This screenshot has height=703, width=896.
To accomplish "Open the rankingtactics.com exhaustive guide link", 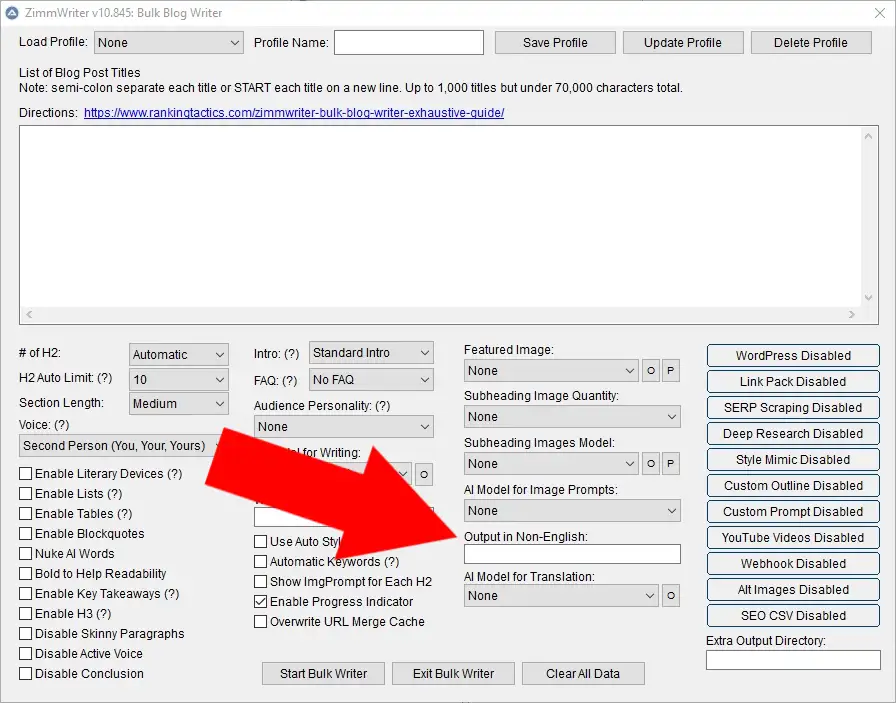I will pos(294,113).
